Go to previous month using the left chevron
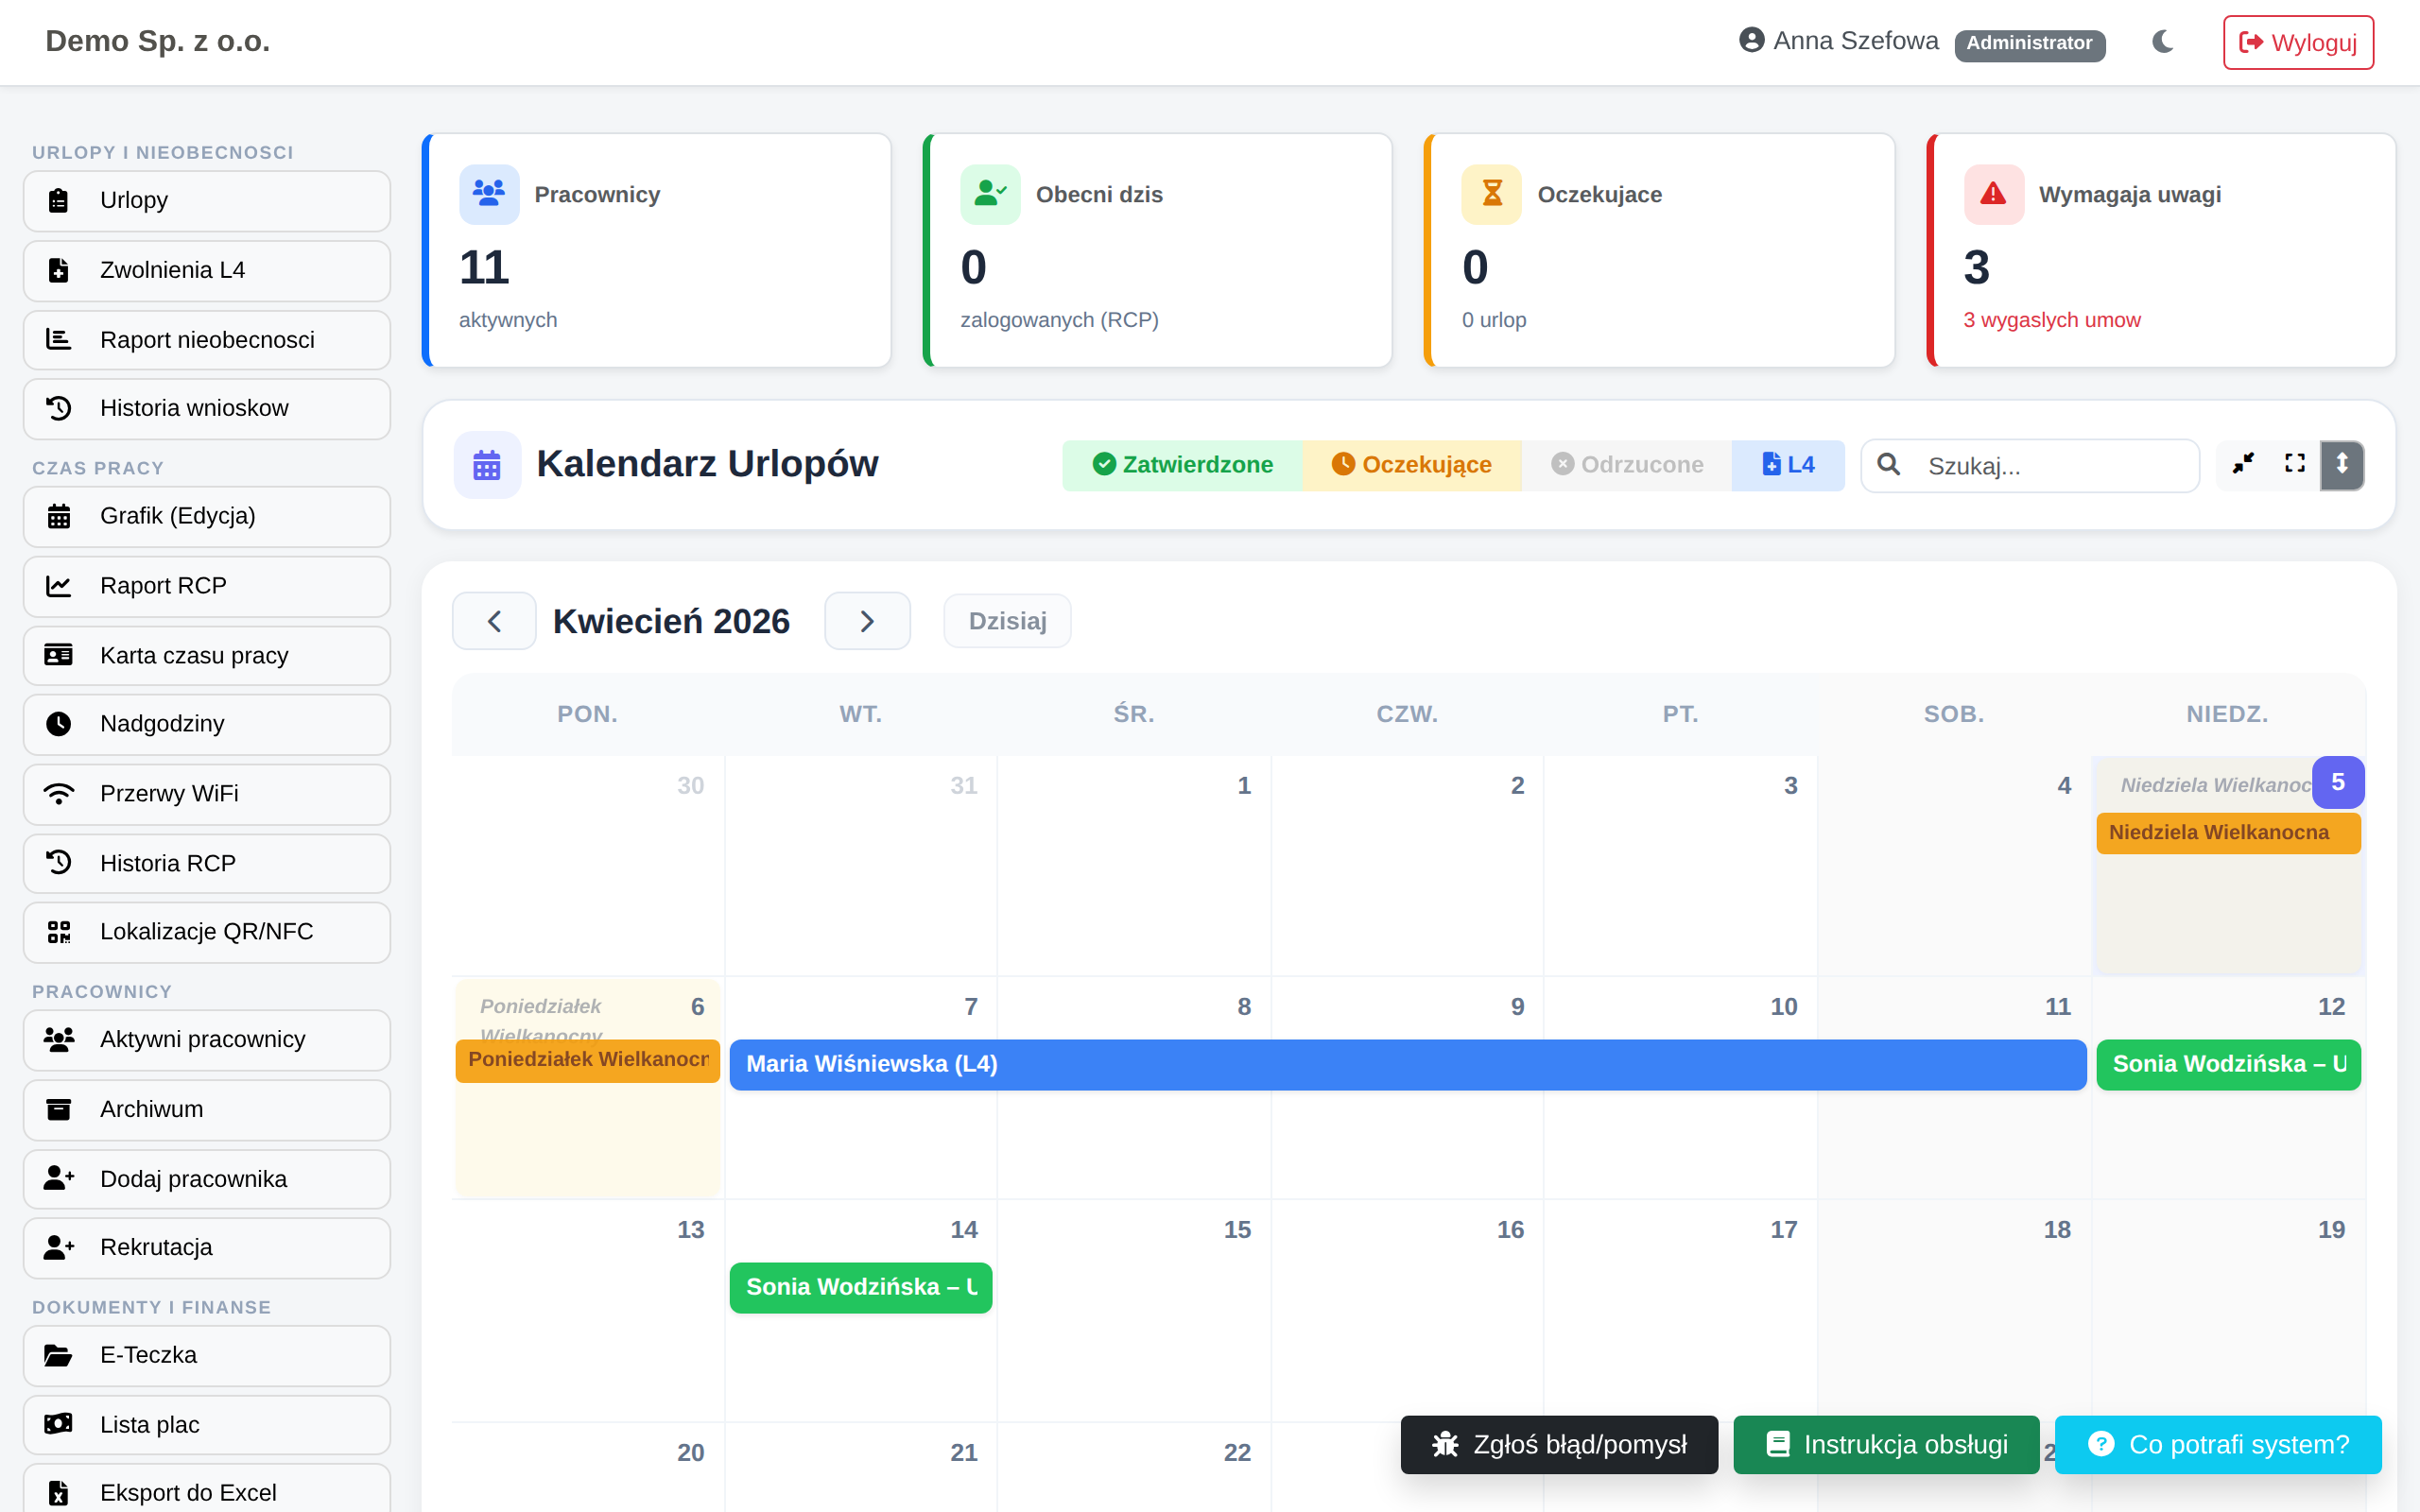2420x1512 pixels. tap(494, 620)
